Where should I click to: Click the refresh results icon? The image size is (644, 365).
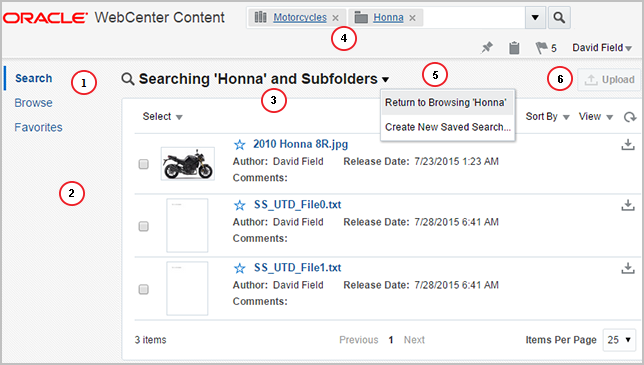tap(630, 117)
